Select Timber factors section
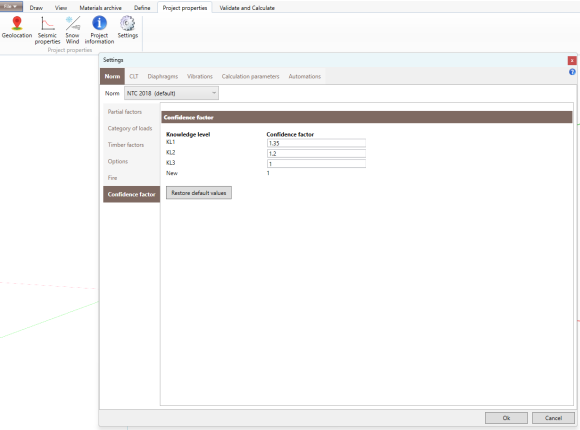Screen dimensions: 580x430 pyautogui.click(x=126, y=145)
